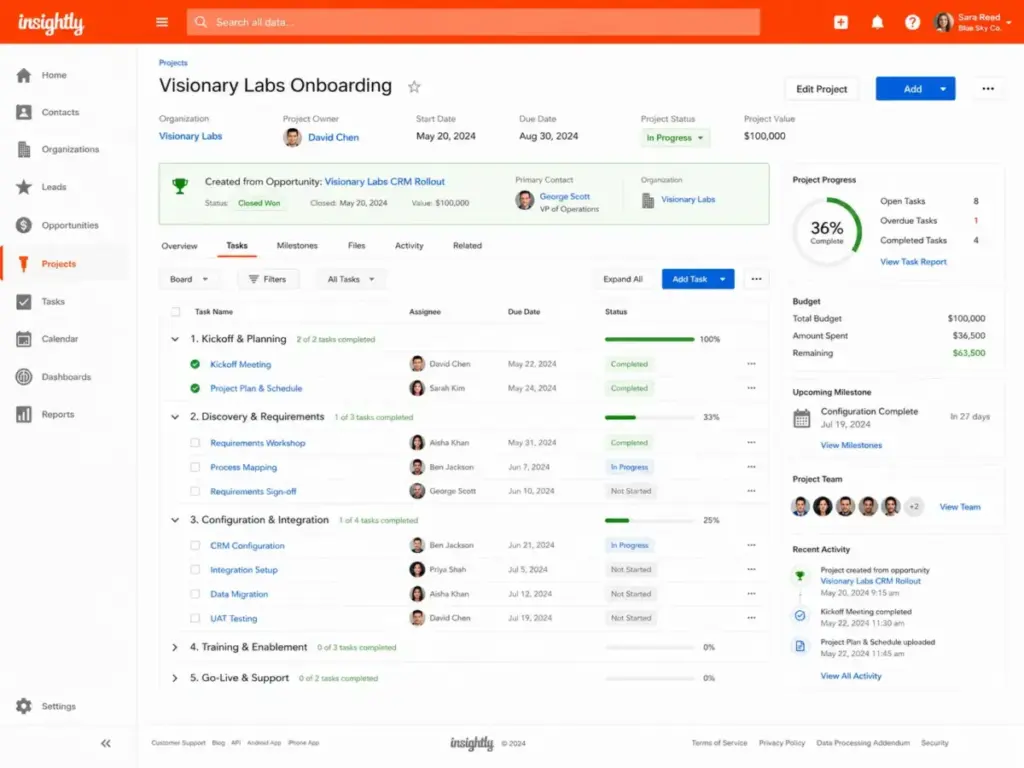1024x768 pixels.
Task: Check the Data Migration checkbox
Action: [195, 594]
